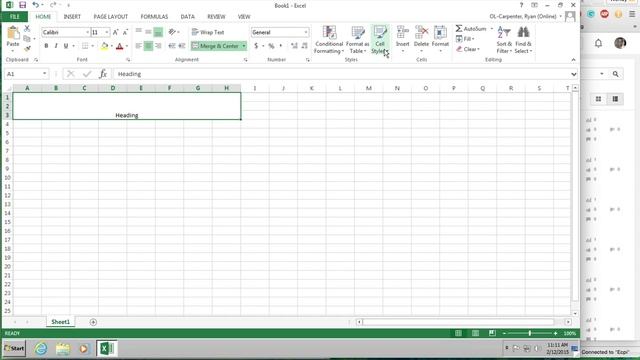Open Merge & Center dropdown arrow
640x360 pixels.
[244, 46]
